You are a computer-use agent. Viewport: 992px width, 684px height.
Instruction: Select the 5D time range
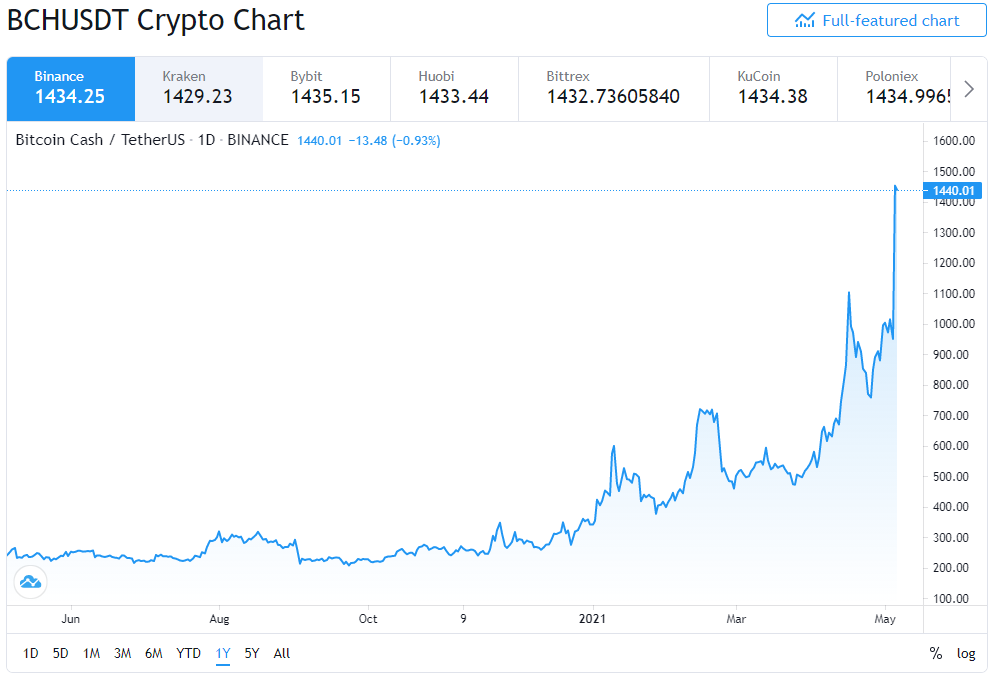coord(61,654)
